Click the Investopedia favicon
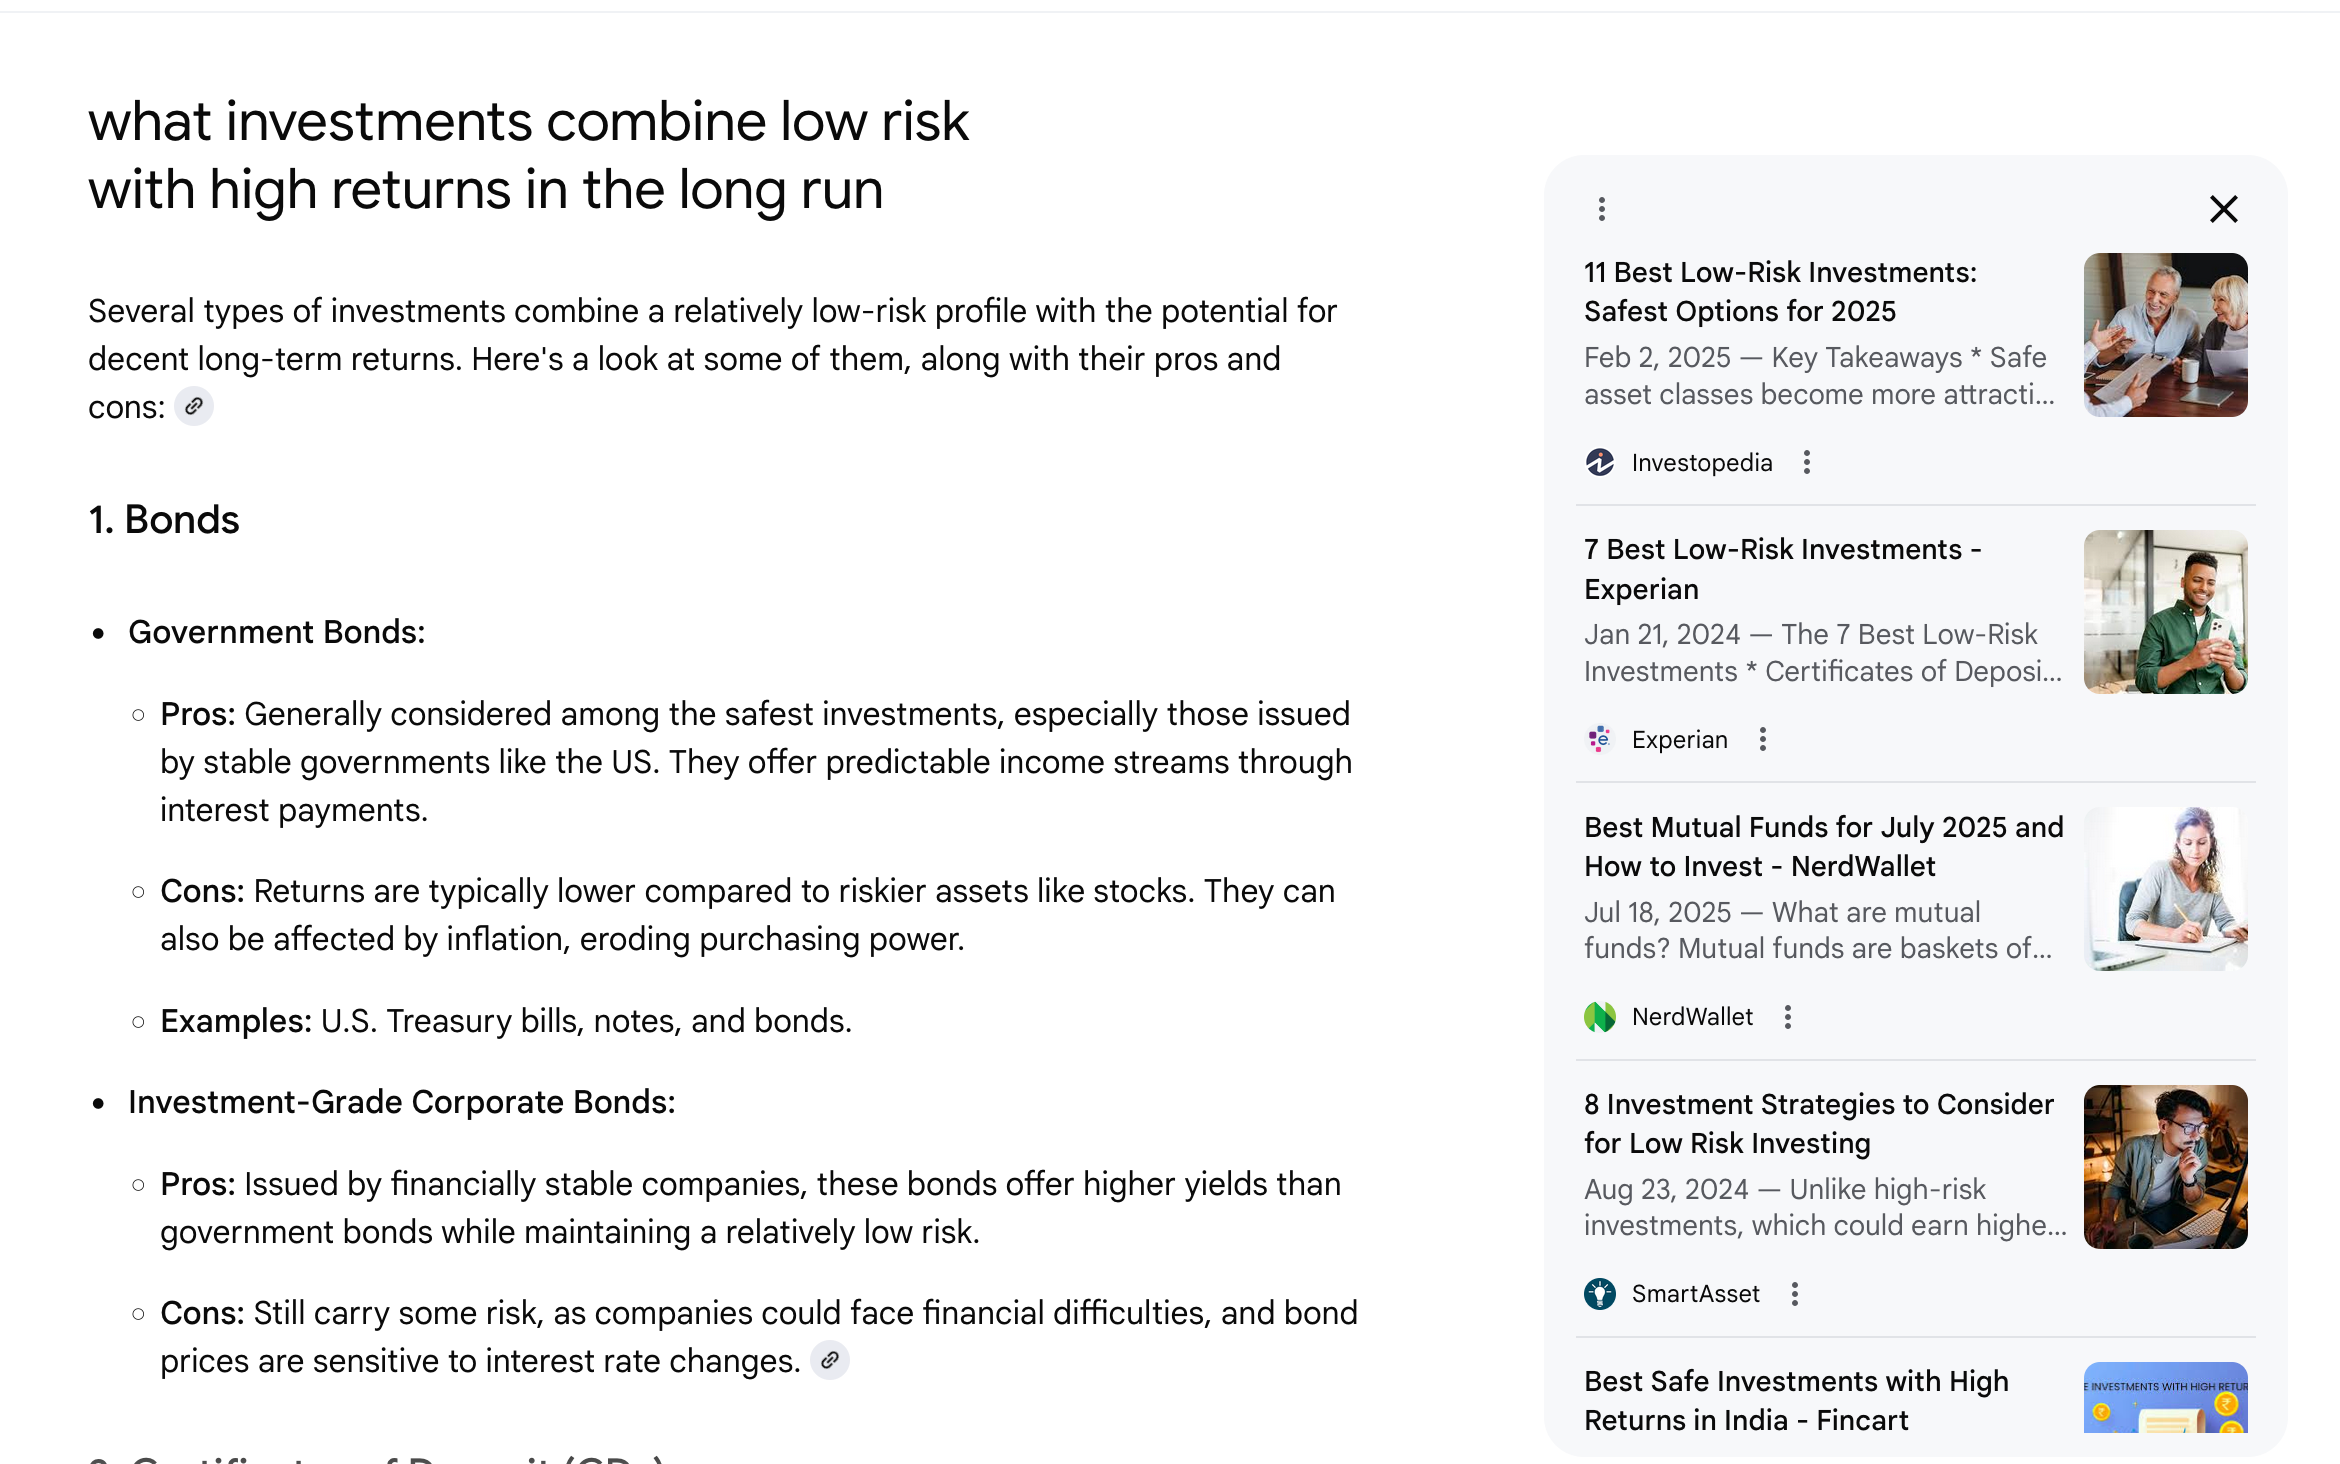The image size is (2340, 1464). [x=1600, y=462]
